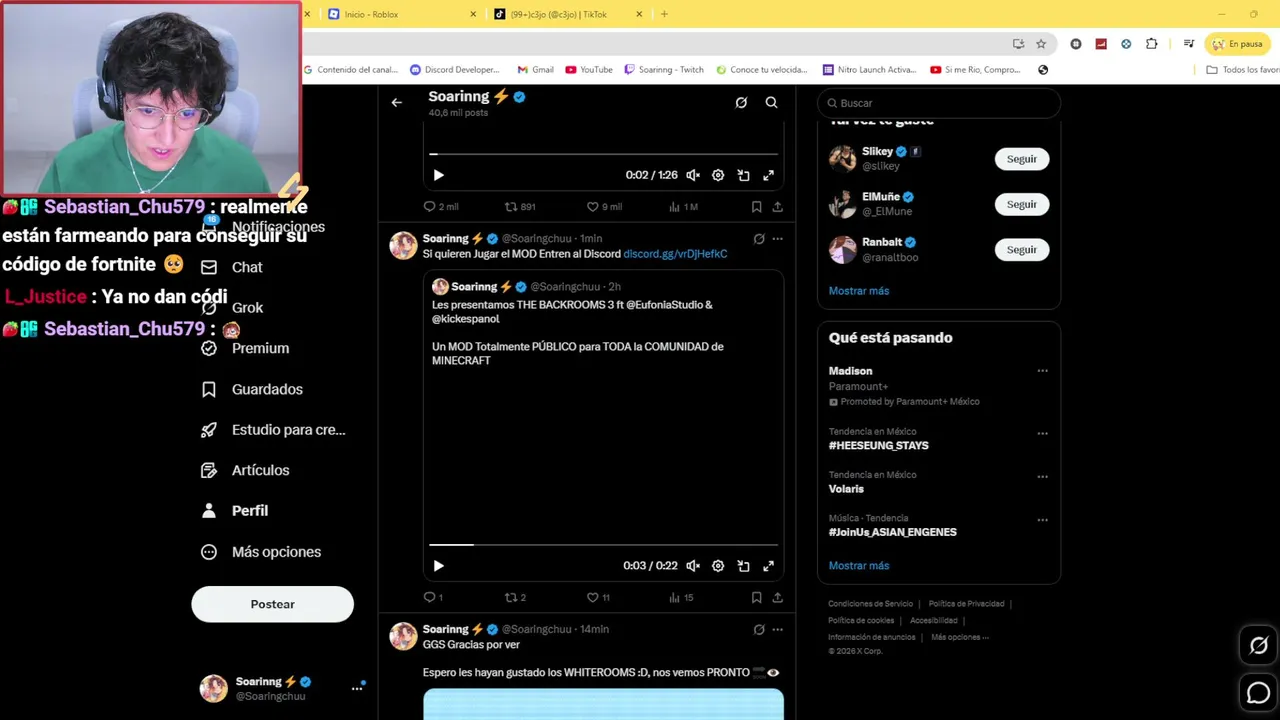Screen dimensions: 1280x720
Task: Open Perfil in the sidebar
Action: [x=234, y=511]
